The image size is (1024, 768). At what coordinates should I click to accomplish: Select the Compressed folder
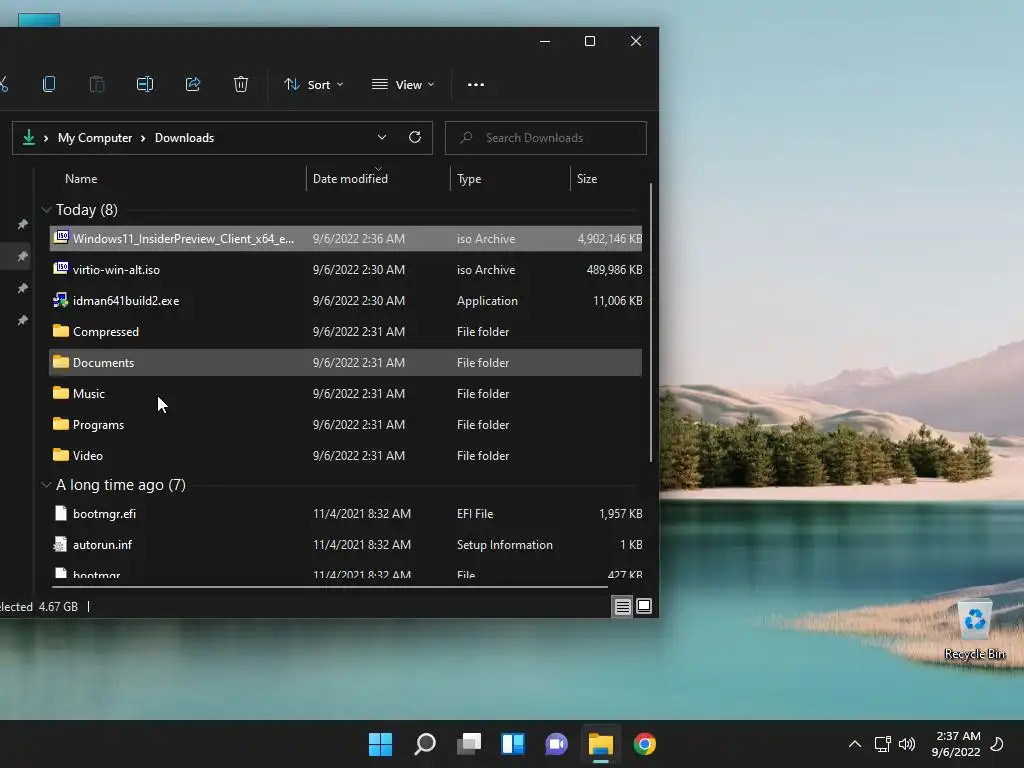tap(345, 332)
